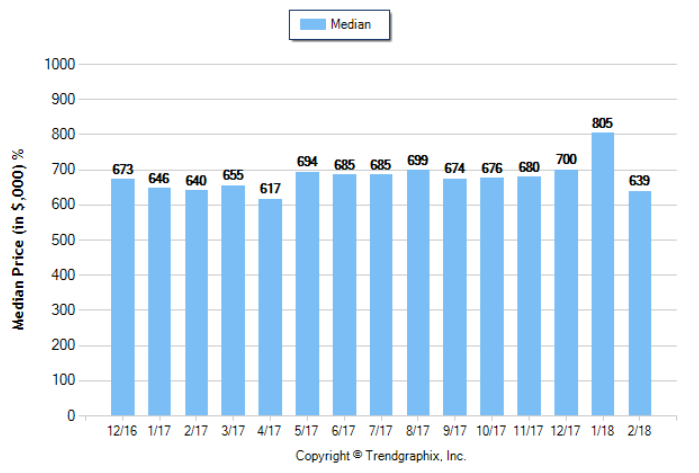Click the 12/16 x-axis label

[x=122, y=431]
